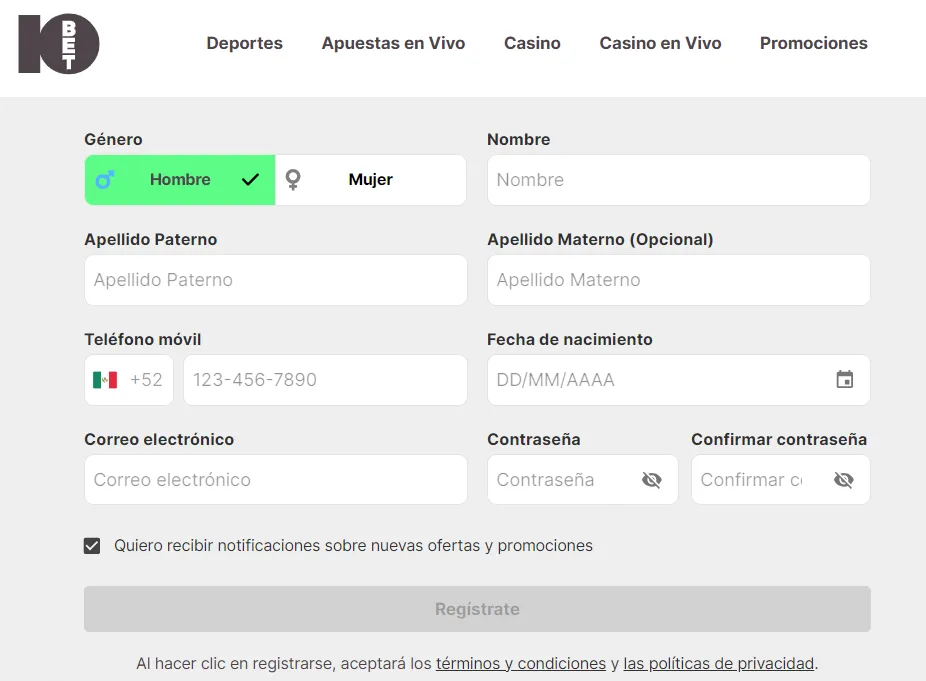The height and width of the screenshot is (681, 926).
Task: Show the Confirmar contraseña password text
Action: (844, 480)
